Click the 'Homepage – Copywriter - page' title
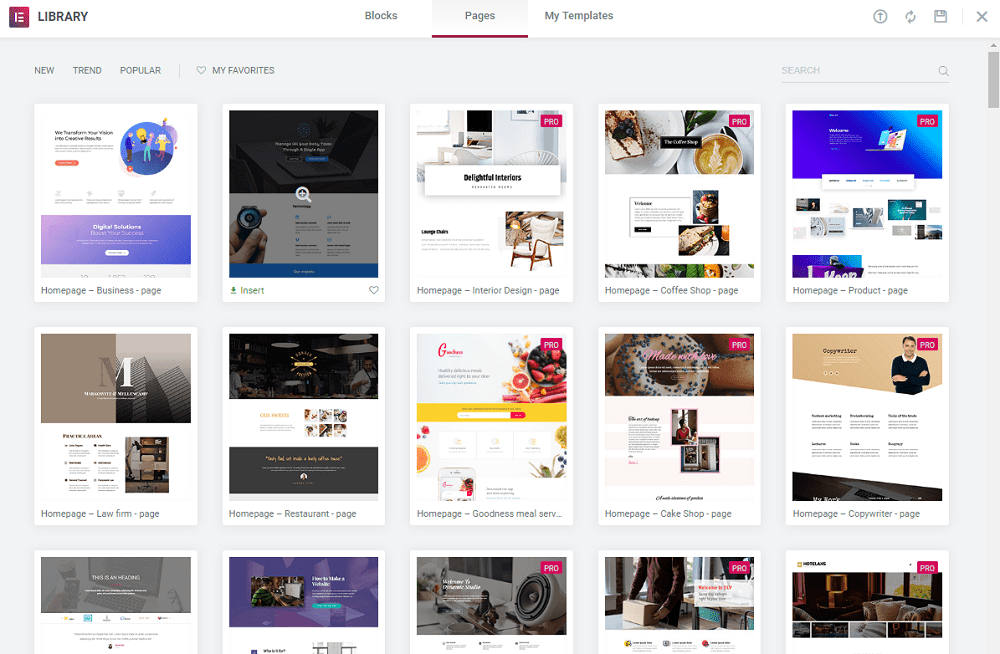 pos(856,514)
